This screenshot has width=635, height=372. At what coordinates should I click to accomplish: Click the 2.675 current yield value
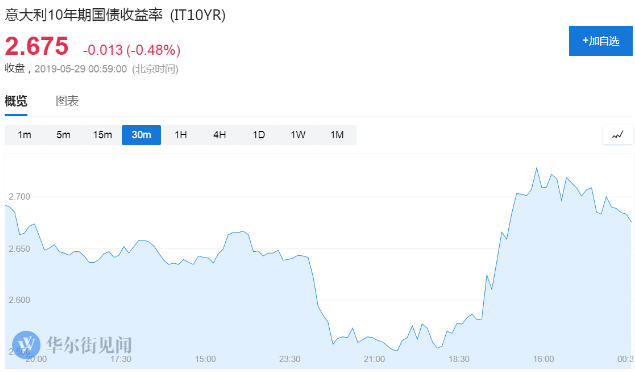point(37,46)
